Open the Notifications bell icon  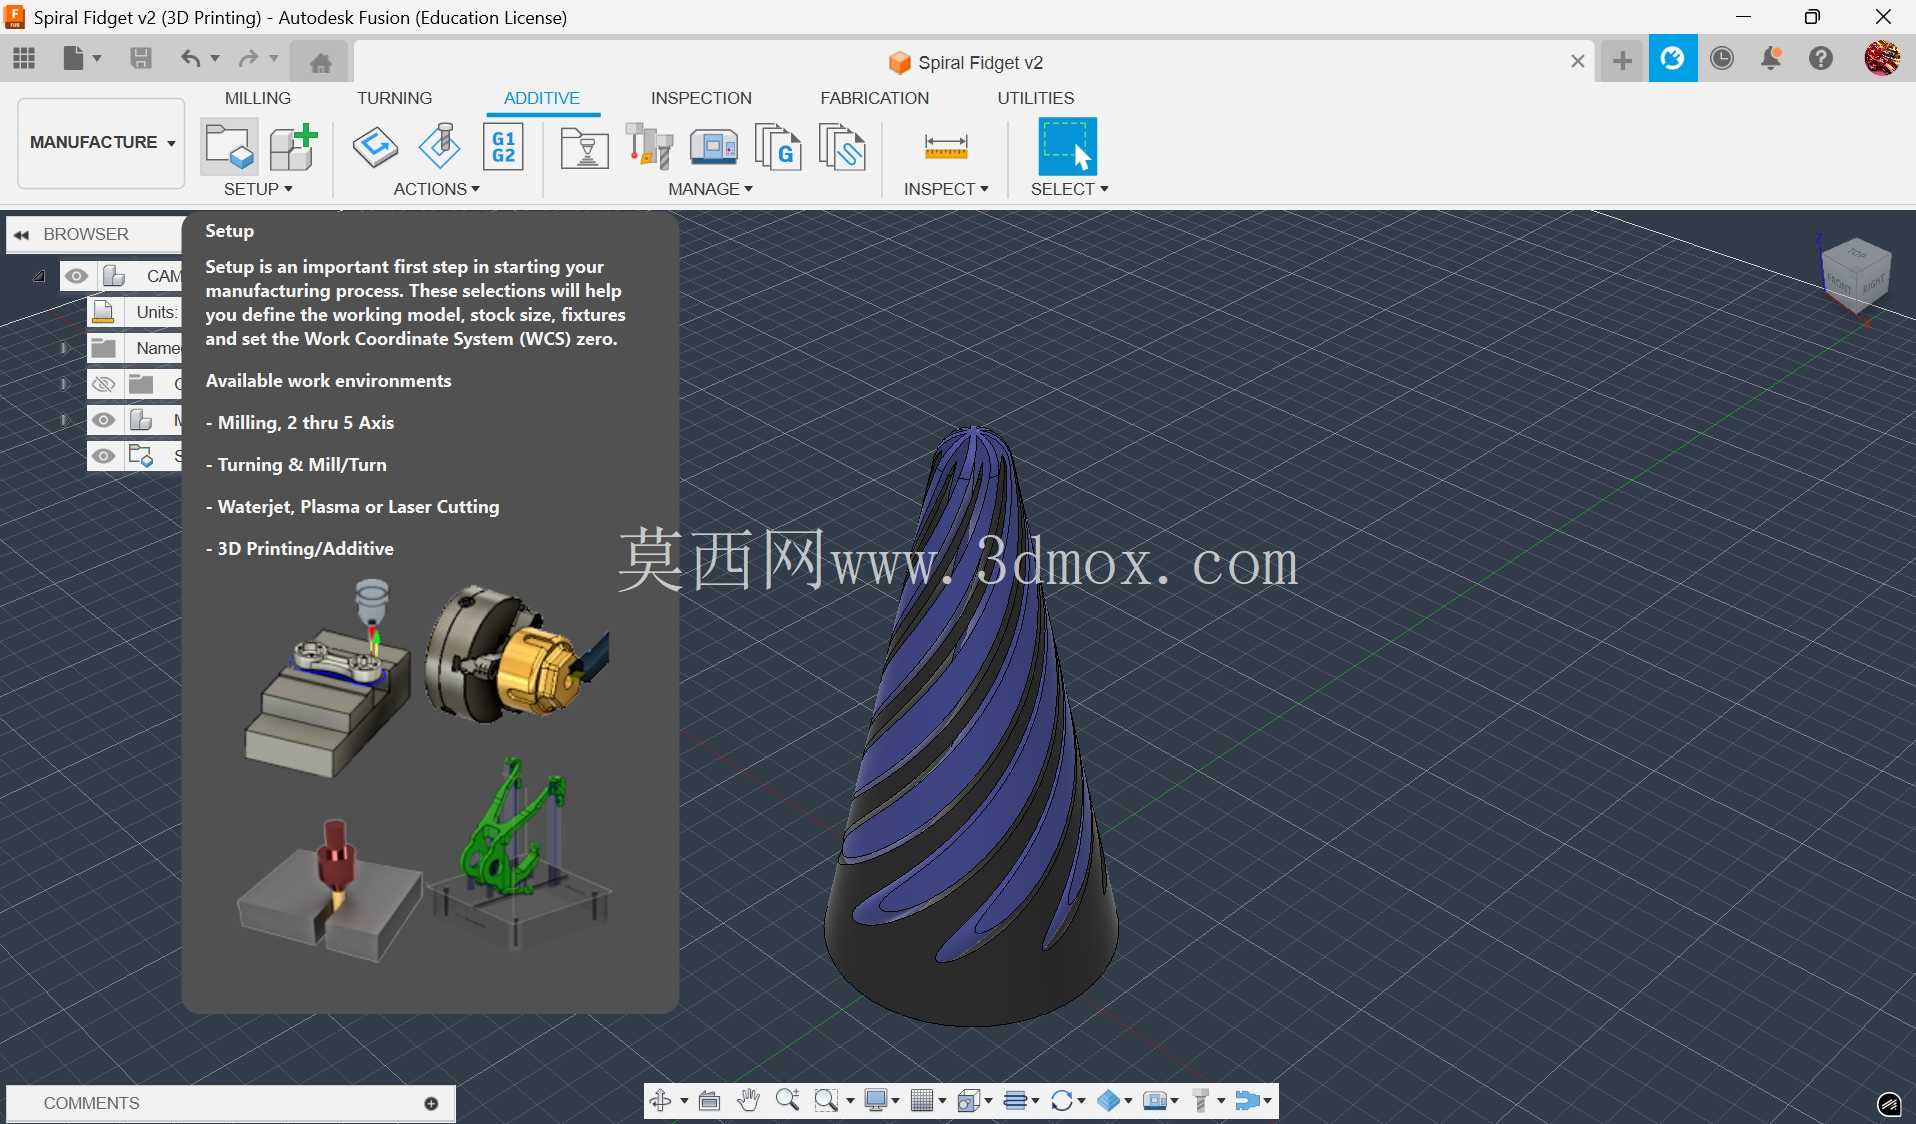[x=1771, y=59]
